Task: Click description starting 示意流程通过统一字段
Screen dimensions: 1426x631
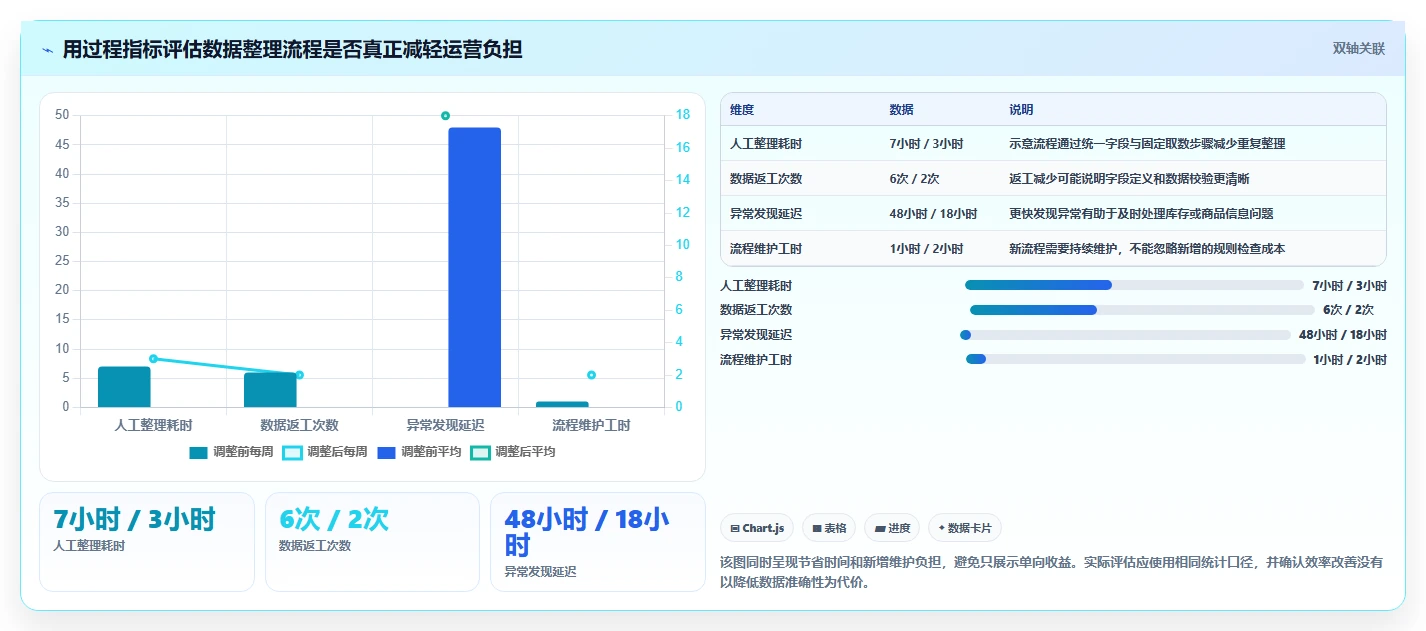Action: (1147, 144)
